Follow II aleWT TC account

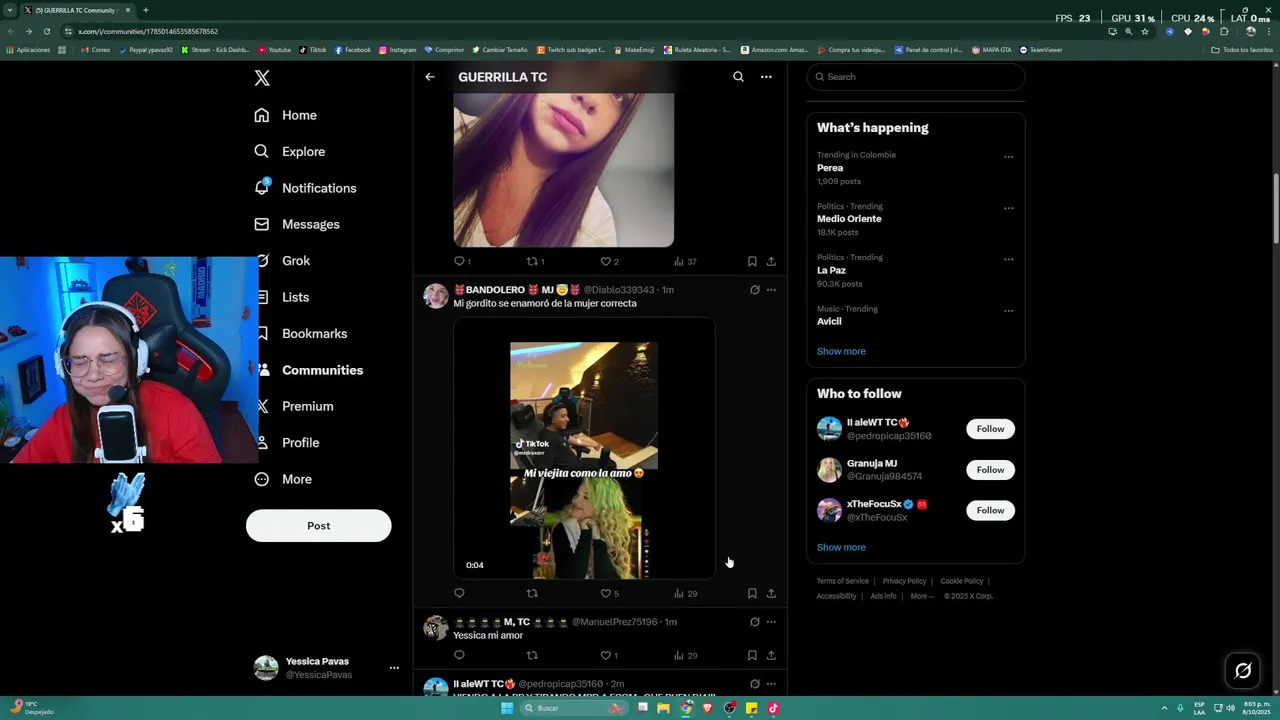click(990, 429)
